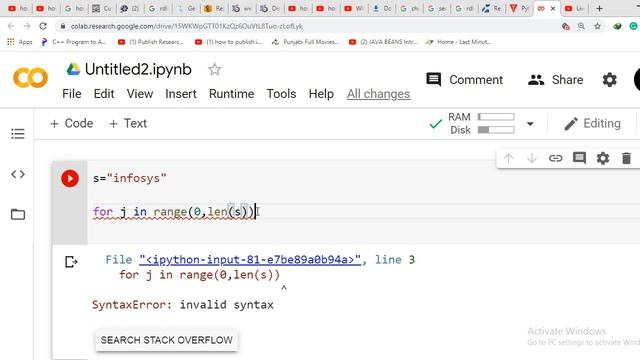Screen dimensions: 640x360
Task: Click the Colab CO logo
Action: tap(30, 78)
